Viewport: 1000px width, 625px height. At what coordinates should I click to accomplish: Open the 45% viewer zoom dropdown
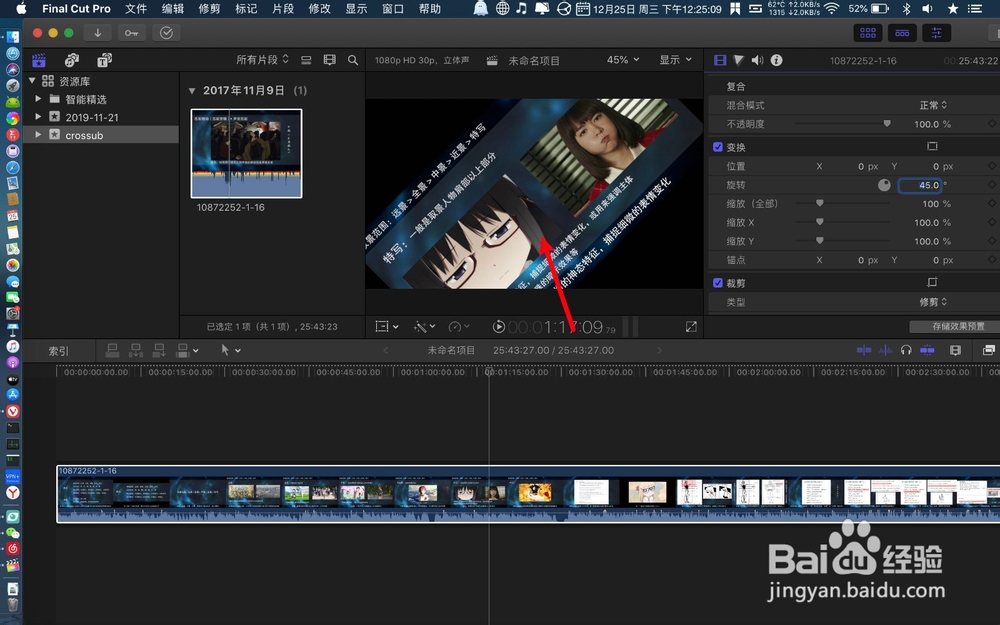[622, 59]
